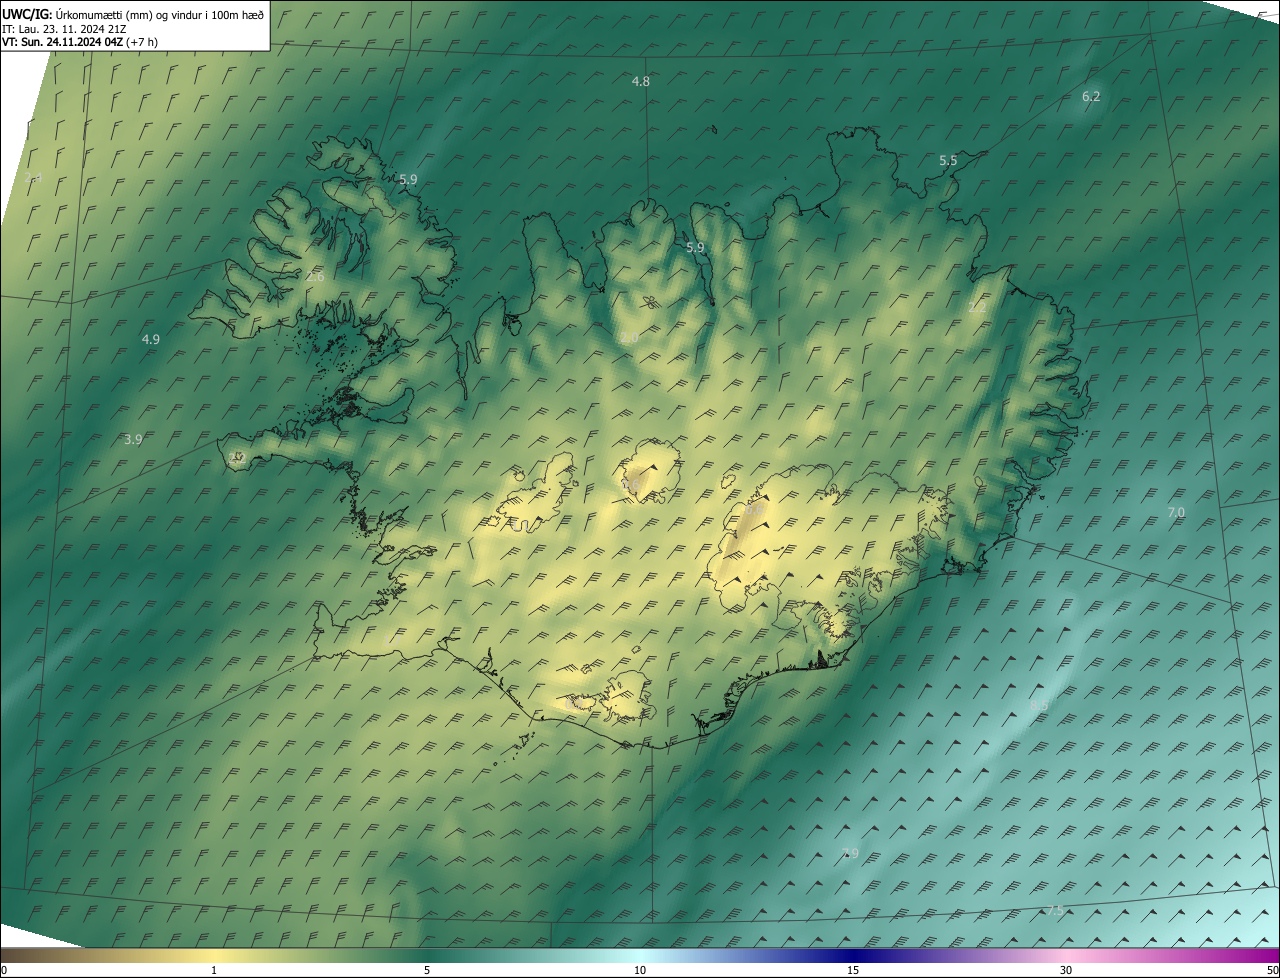Pick the 3.9 value label on the map
Screen dimensions: 1280x978
[133, 439]
